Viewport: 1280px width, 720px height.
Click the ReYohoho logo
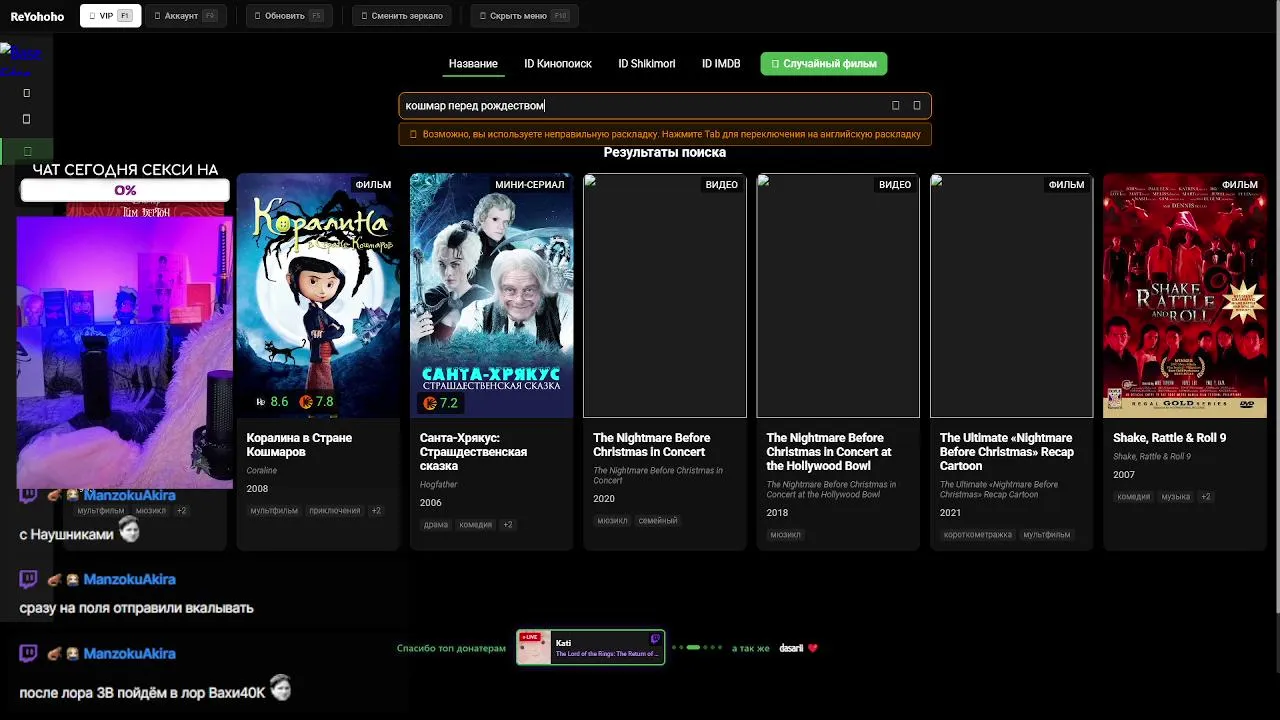(37, 16)
